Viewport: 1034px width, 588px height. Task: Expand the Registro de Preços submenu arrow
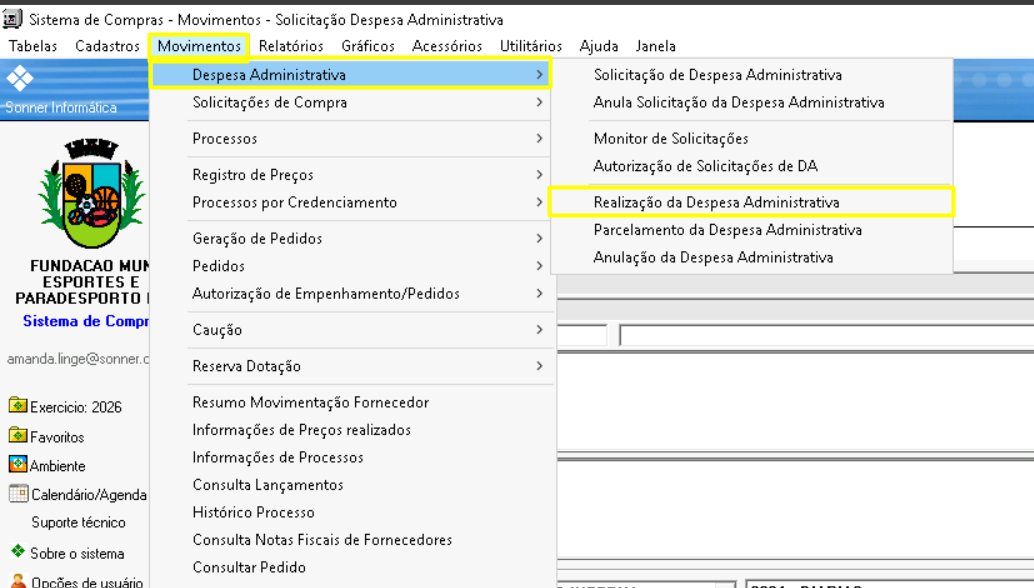540,175
